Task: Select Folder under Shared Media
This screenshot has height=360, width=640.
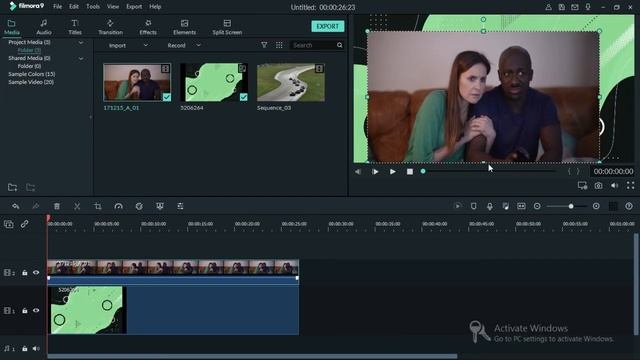Action: (x=29, y=66)
